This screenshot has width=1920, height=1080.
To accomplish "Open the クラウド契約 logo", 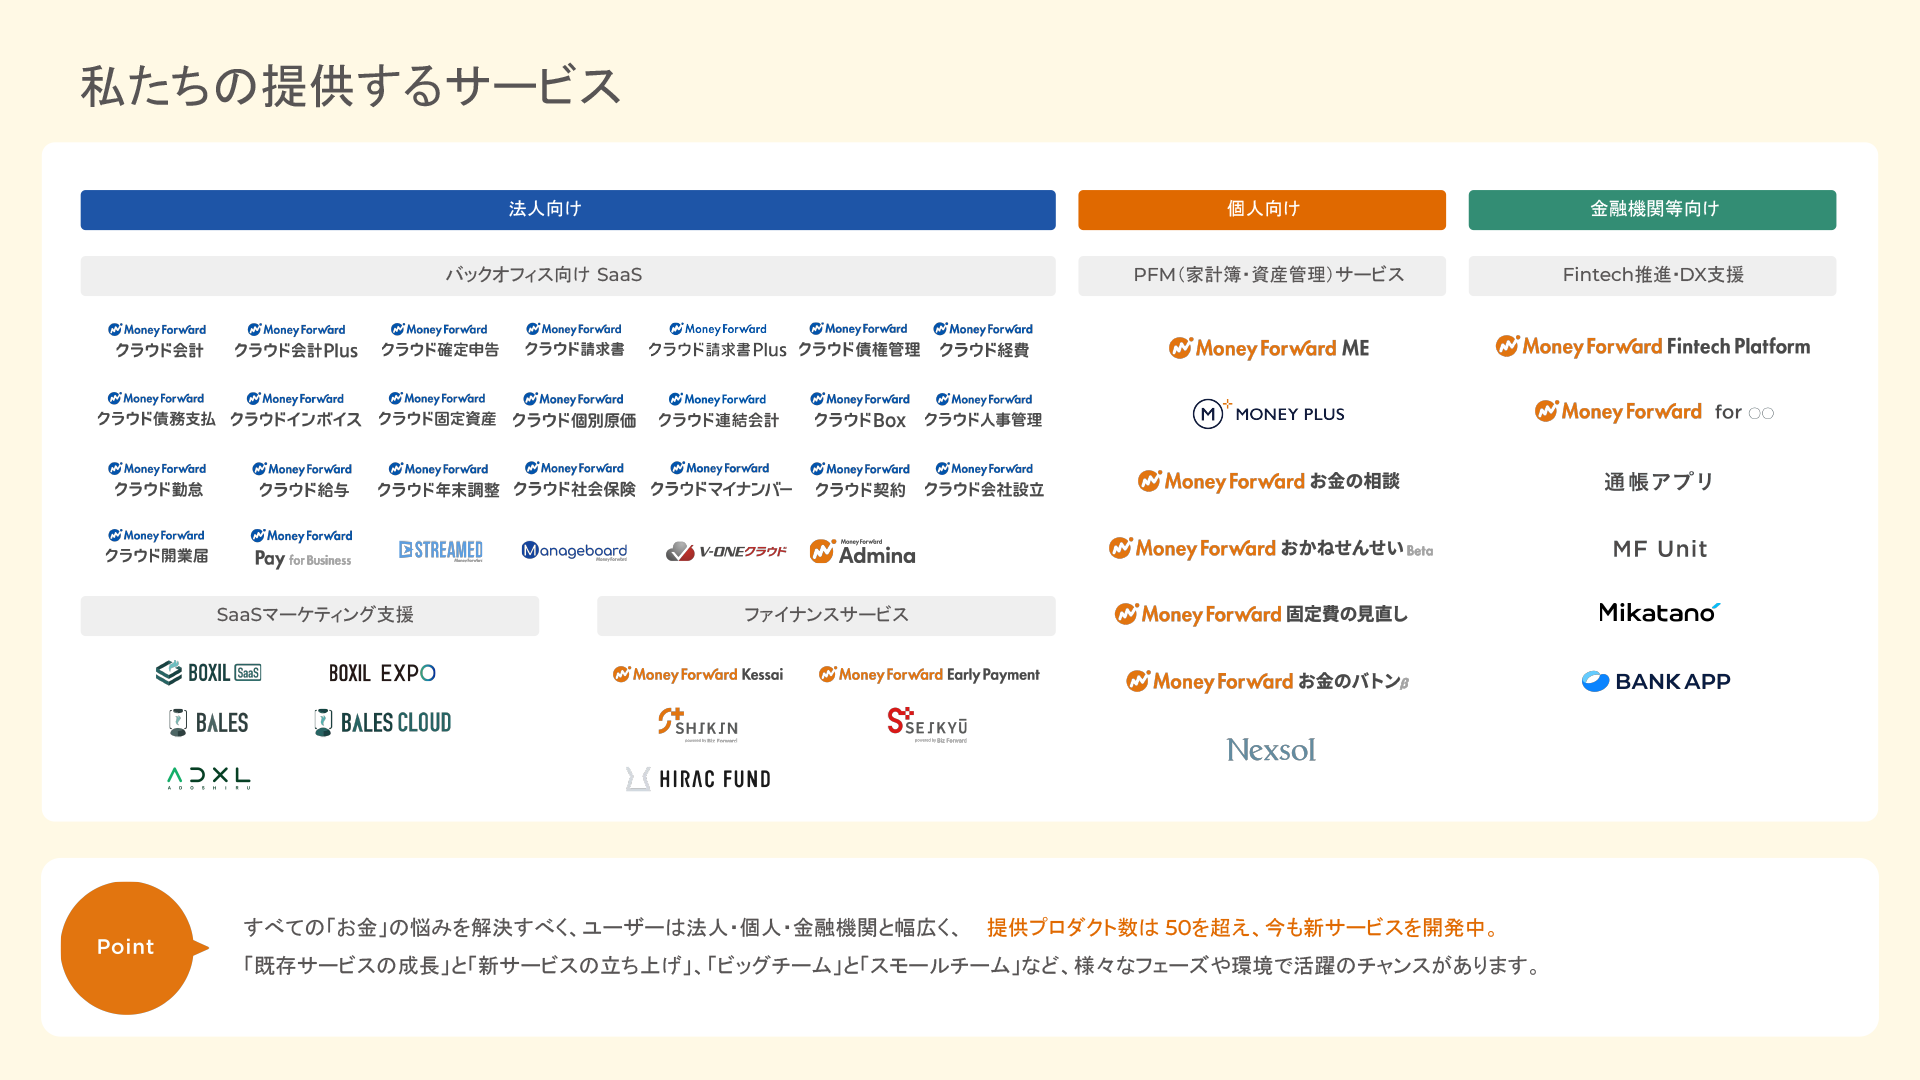I will tap(860, 480).
